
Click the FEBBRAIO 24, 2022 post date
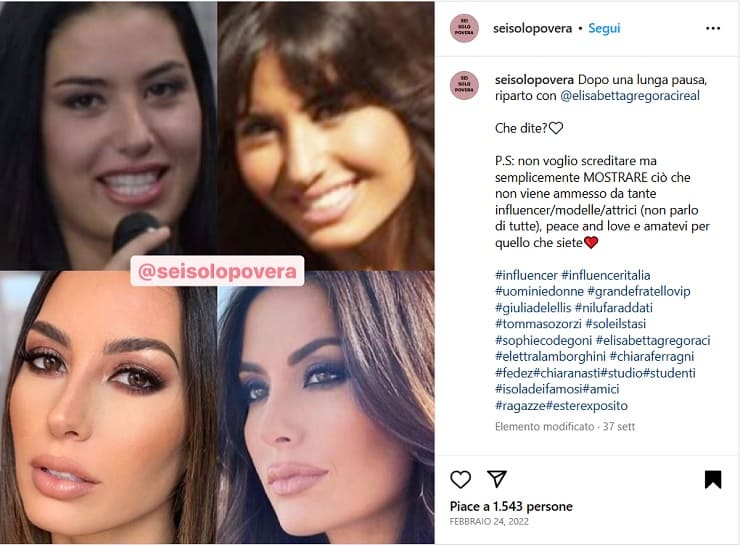tap(489, 522)
